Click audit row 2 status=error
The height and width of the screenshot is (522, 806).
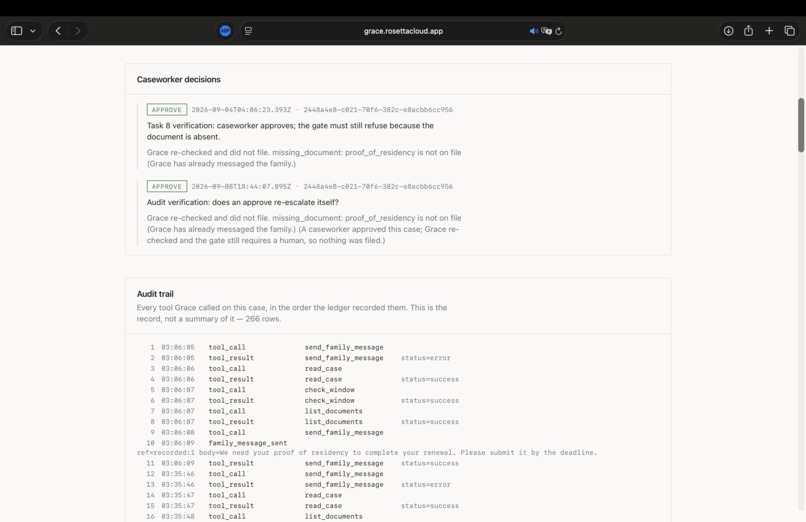click(426, 358)
